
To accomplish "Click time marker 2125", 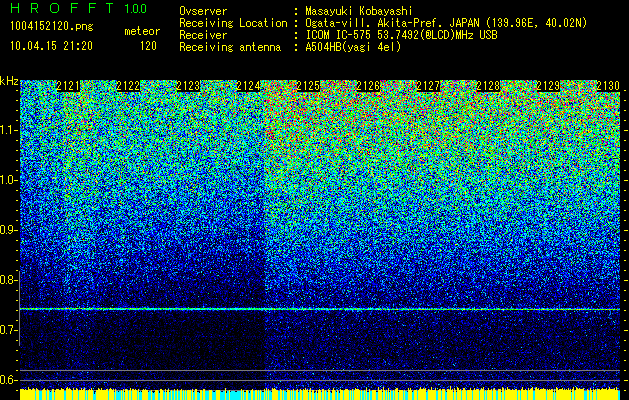I will (x=308, y=86).
